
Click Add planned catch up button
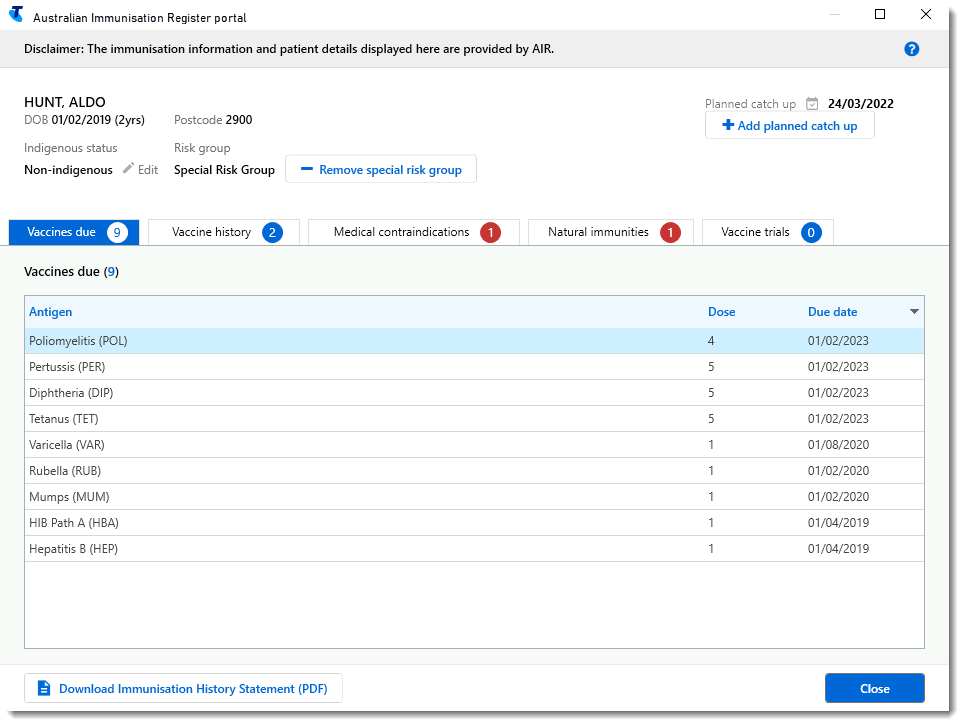click(x=789, y=125)
